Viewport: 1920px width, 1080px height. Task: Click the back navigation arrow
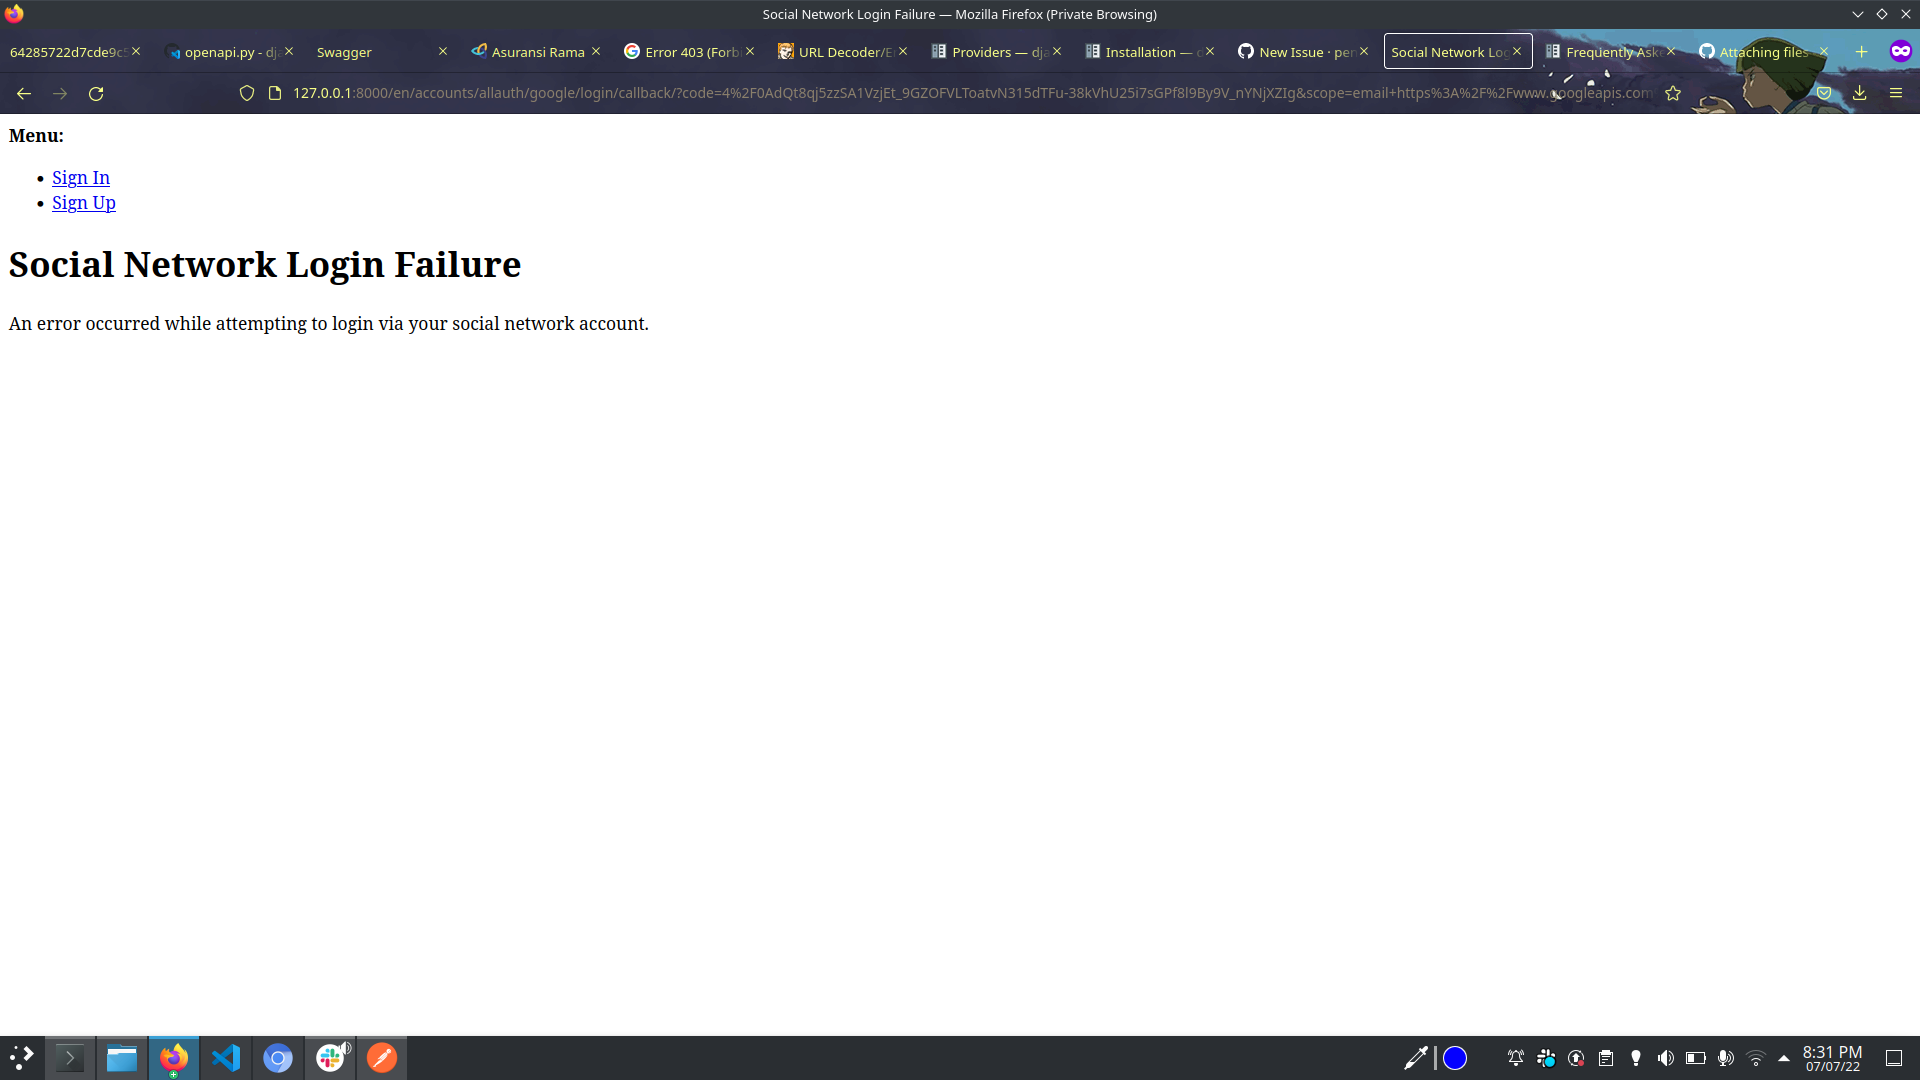tap(23, 93)
